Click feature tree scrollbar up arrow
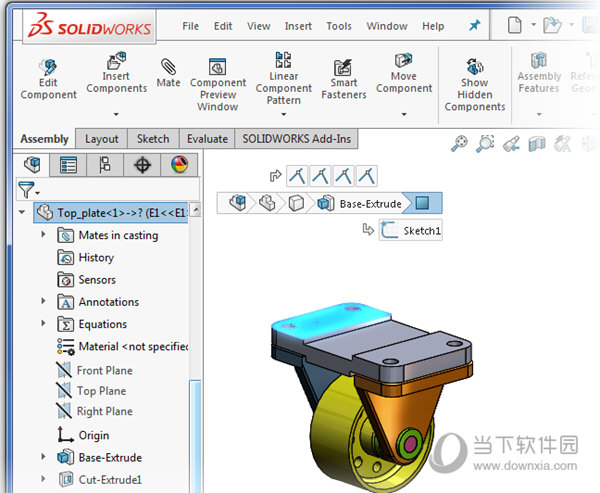The height and width of the screenshot is (493, 600). tap(196, 210)
